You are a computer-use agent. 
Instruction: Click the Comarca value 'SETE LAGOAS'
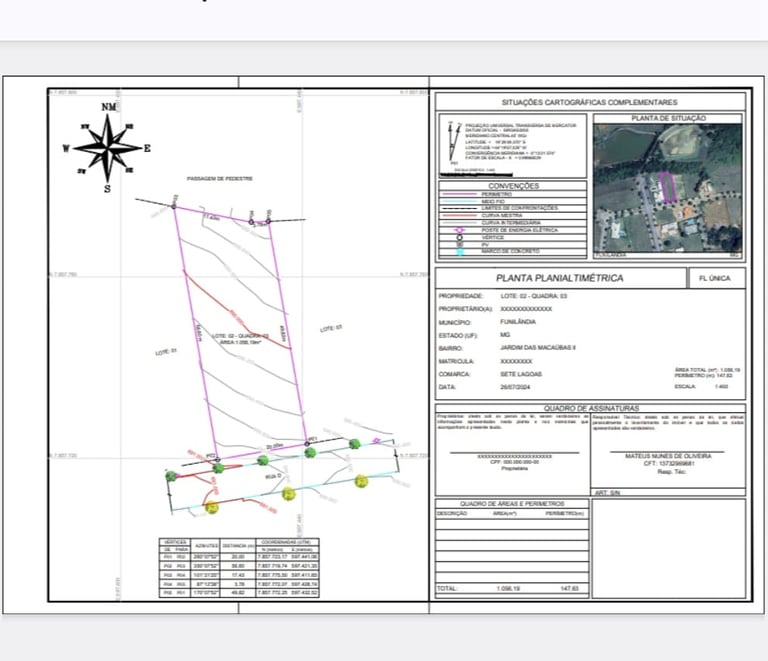pyautogui.click(x=521, y=374)
